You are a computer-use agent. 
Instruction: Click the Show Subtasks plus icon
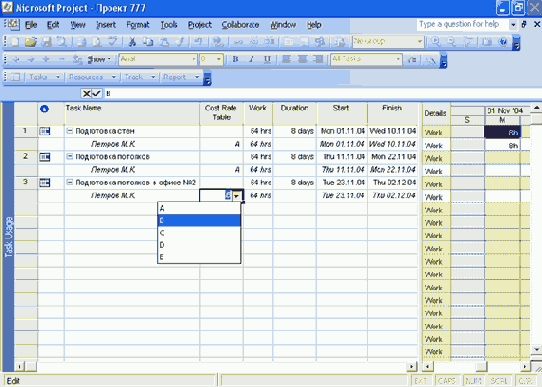coord(46,59)
